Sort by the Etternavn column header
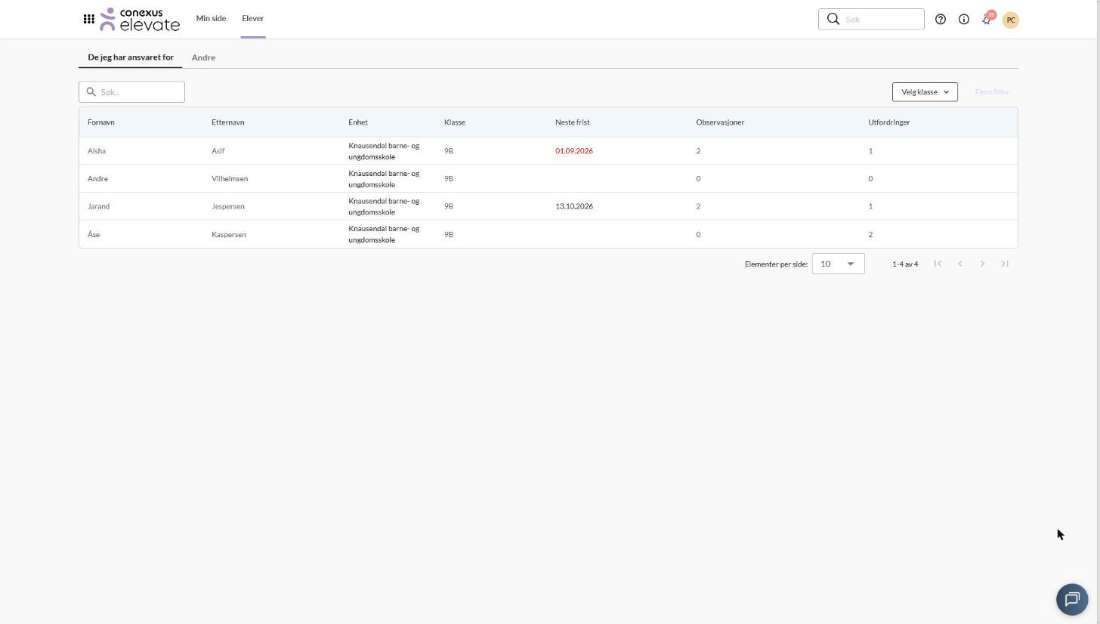This screenshot has width=1100, height=624. click(228, 122)
